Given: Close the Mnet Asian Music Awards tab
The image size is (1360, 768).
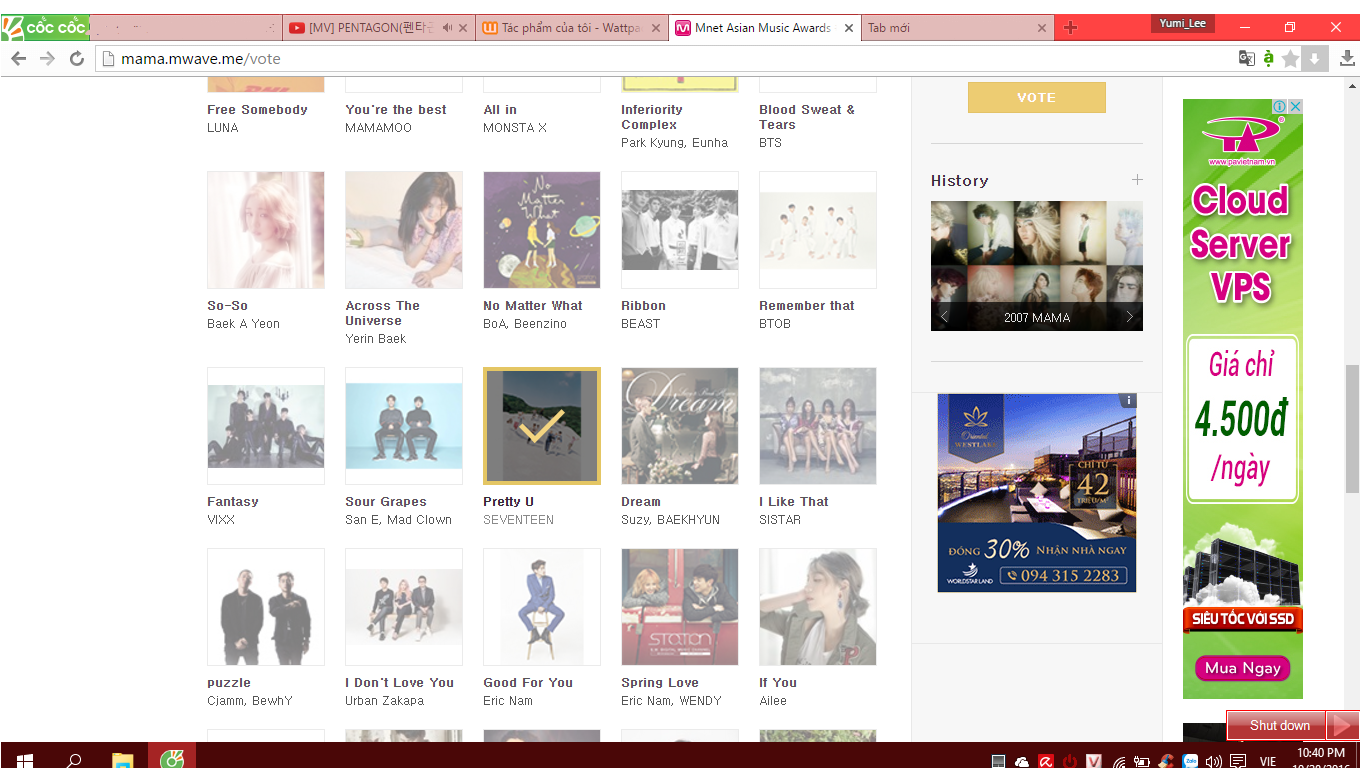Looking at the screenshot, I should 849,28.
